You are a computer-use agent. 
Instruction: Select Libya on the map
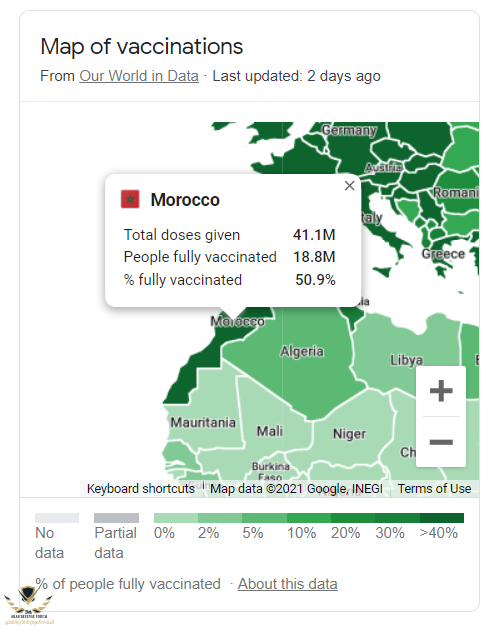406,360
